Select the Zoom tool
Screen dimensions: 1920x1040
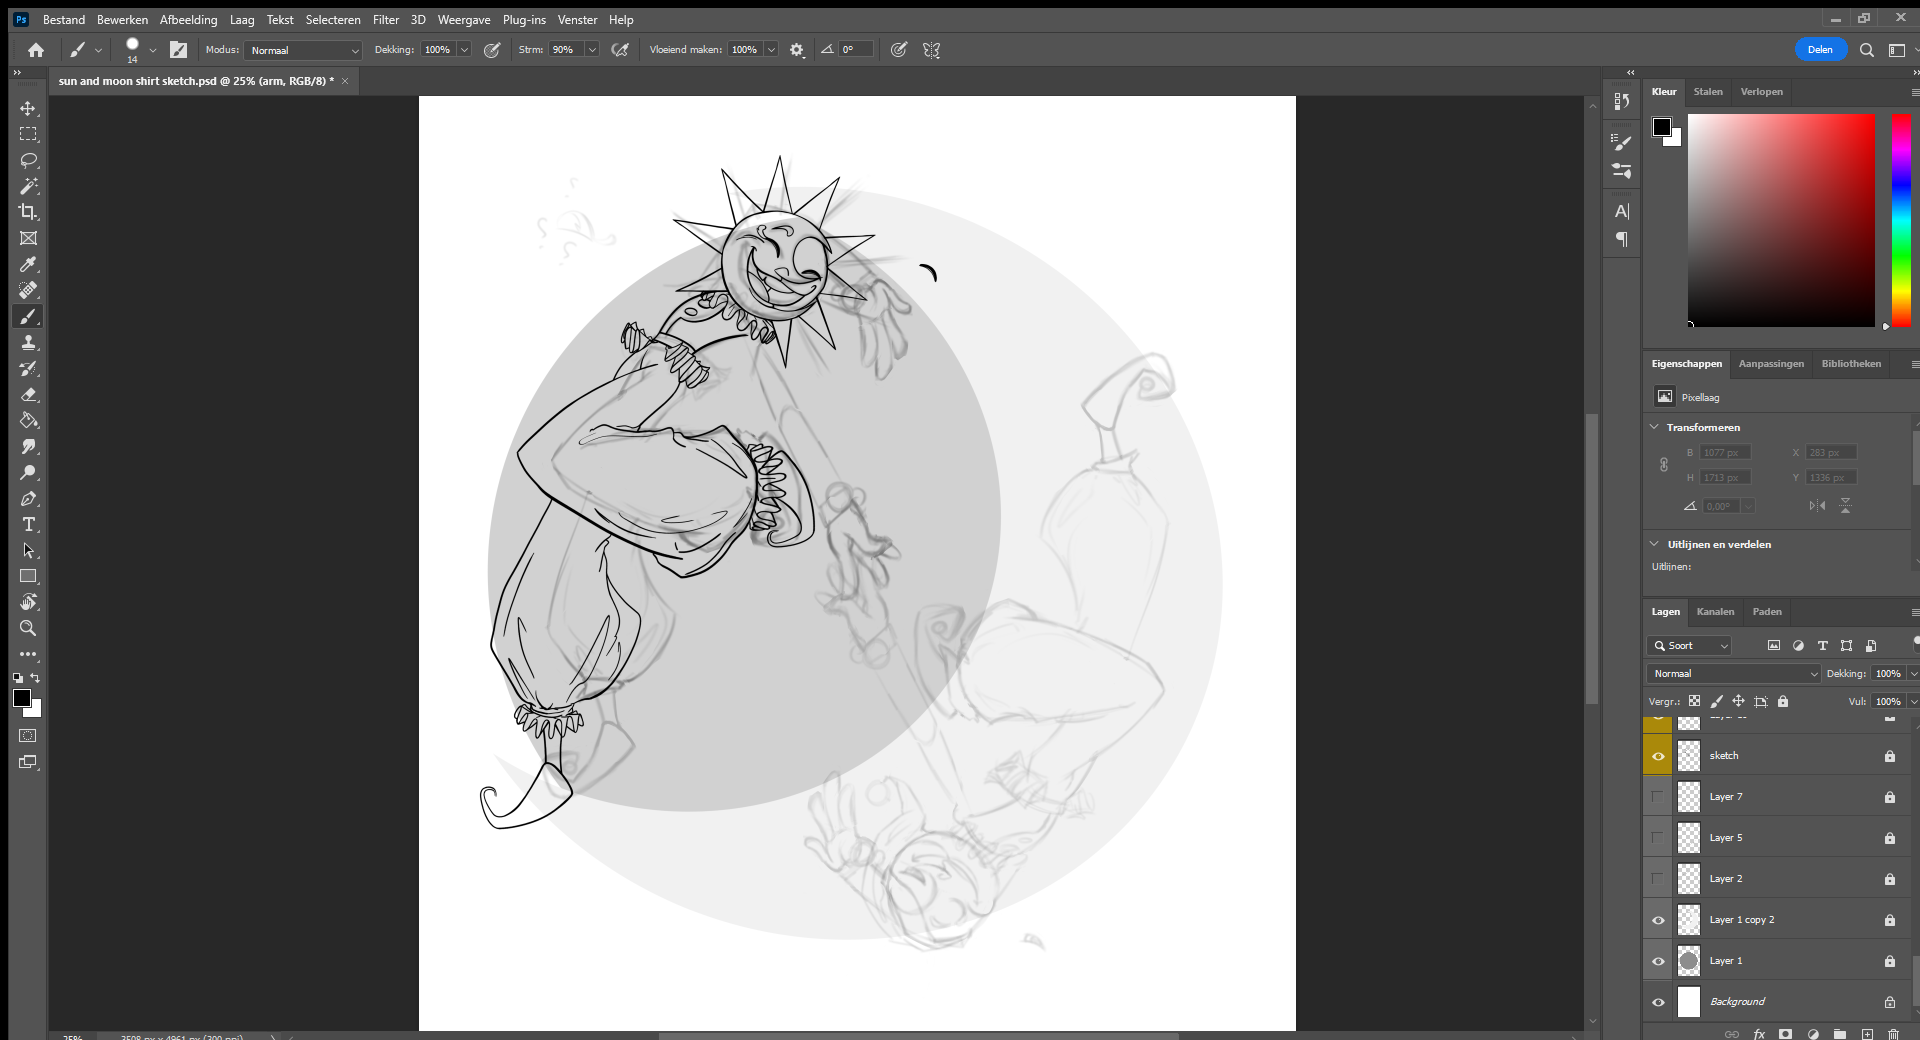point(28,628)
